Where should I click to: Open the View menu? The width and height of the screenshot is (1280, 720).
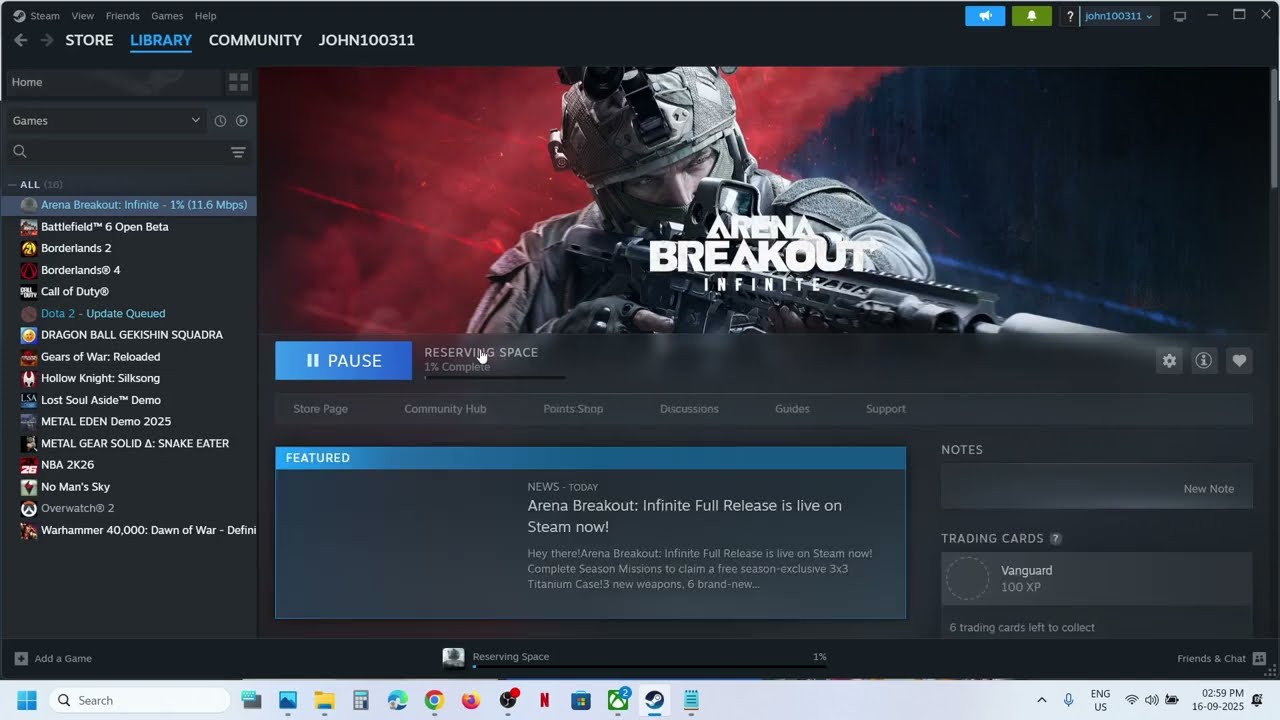pyautogui.click(x=83, y=16)
